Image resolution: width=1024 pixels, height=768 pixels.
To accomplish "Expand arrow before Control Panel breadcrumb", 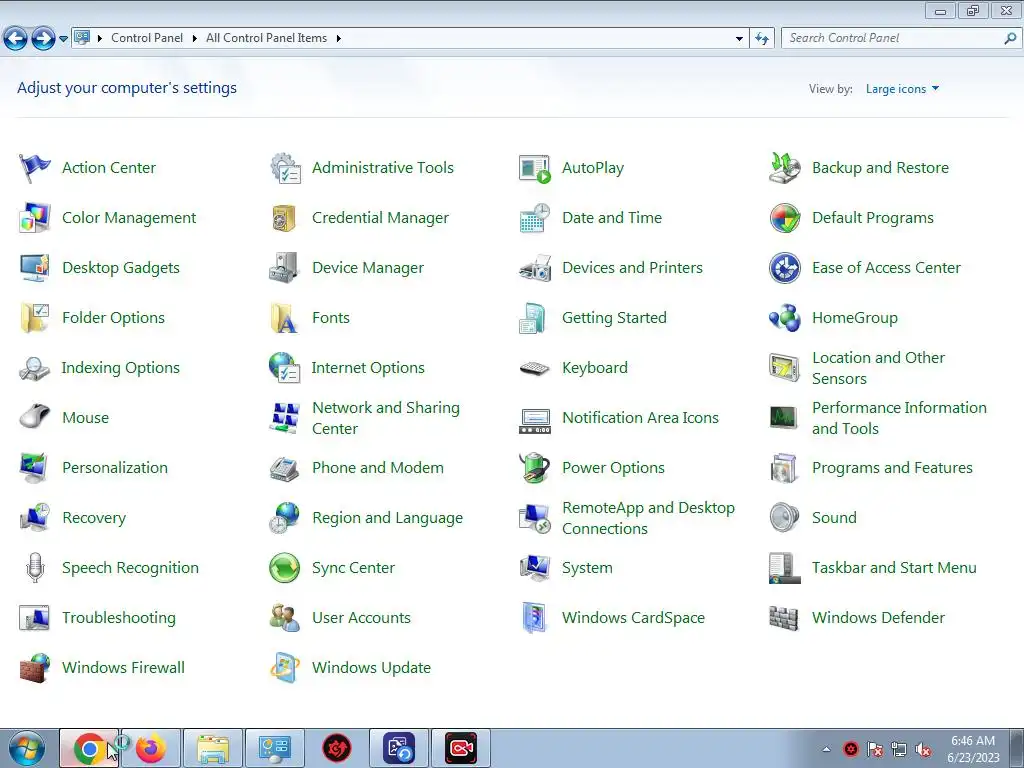I will pos(100,39).
